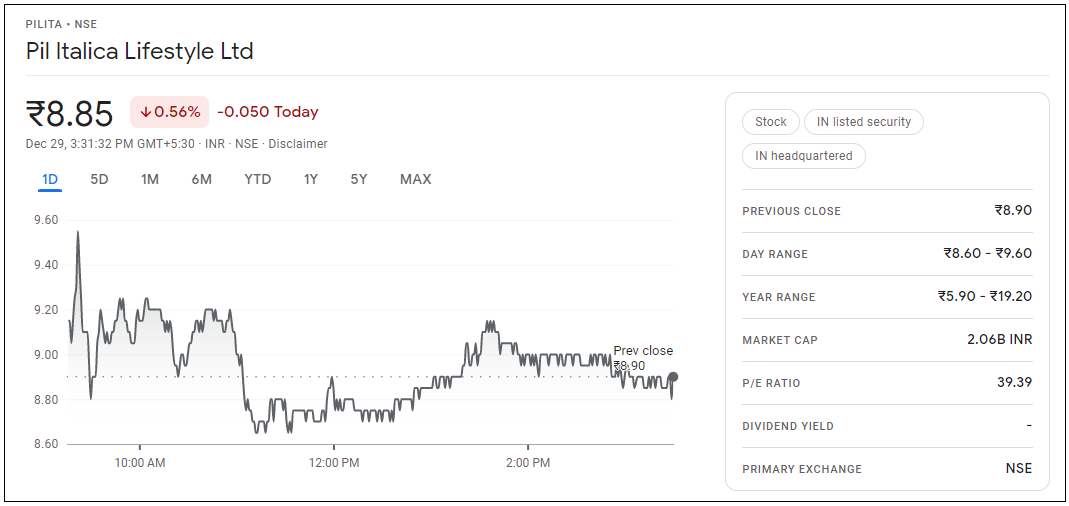Click the YEAR RANGE label
The image size is (1069, 506).
coord(779,297)
